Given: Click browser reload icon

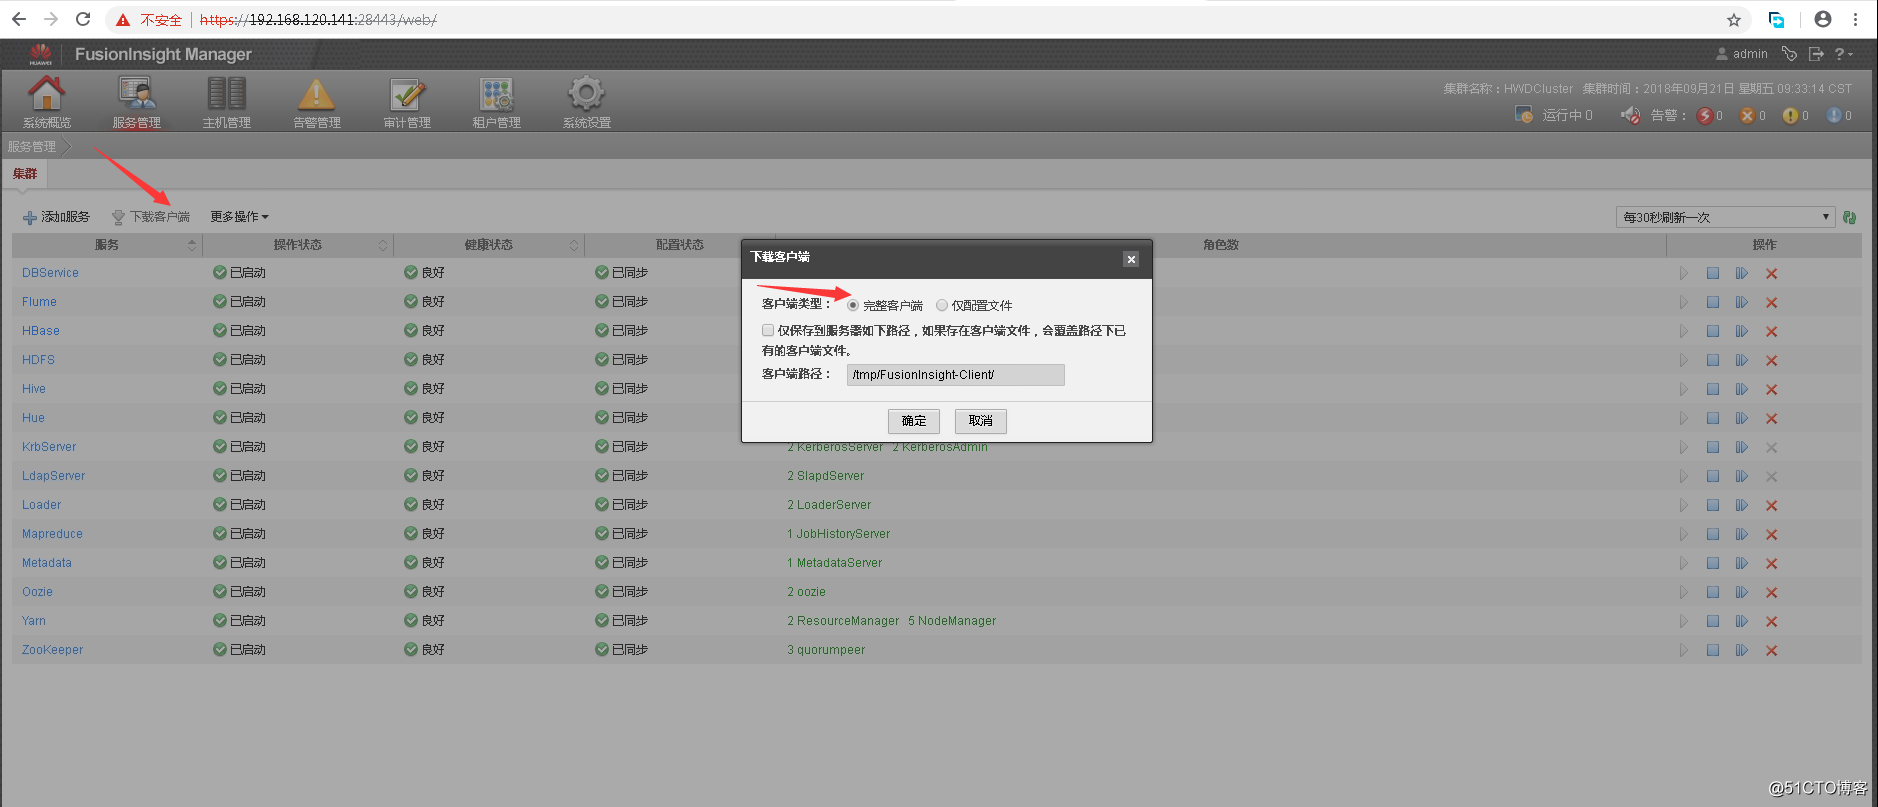Looking at the screenshot, I should (83, 19).
